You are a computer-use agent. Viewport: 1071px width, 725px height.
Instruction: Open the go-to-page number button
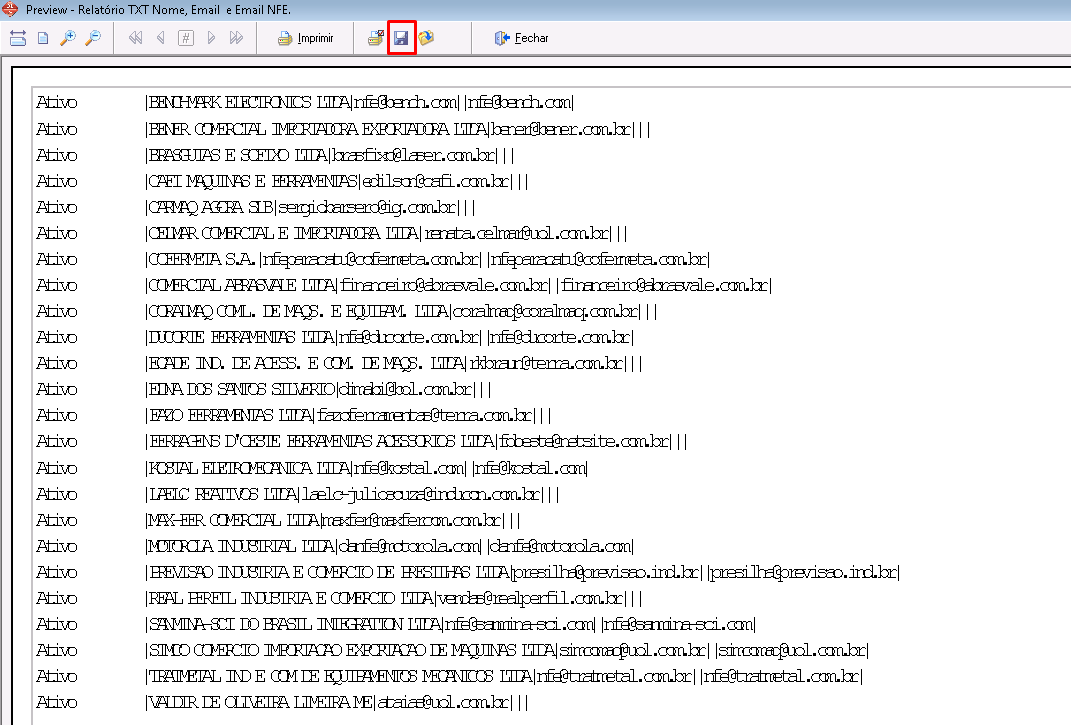point(186,38)
